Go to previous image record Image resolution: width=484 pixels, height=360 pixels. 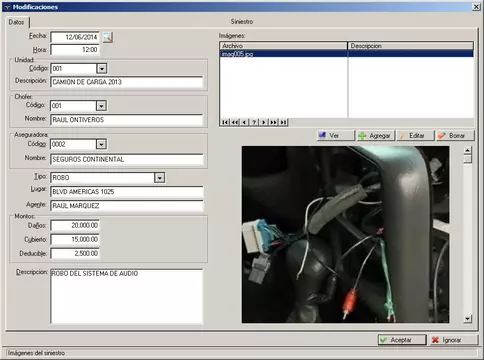pyautogui.click(x=244, y=122)
